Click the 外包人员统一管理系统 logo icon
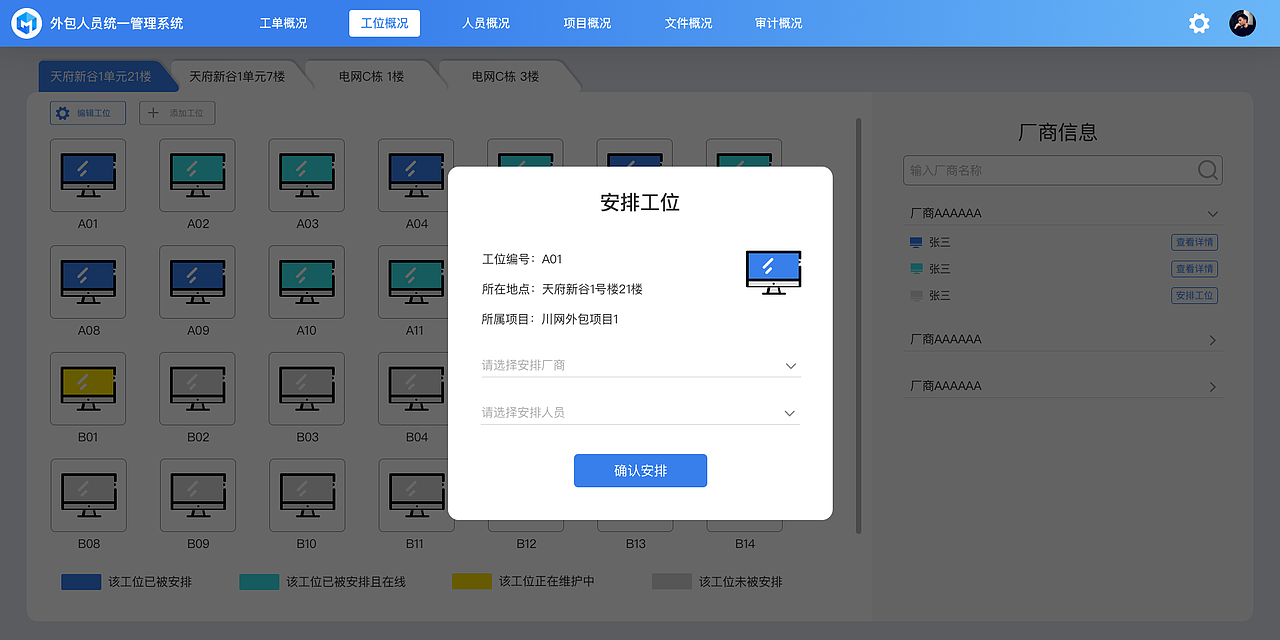 click(x=26, y=22)
